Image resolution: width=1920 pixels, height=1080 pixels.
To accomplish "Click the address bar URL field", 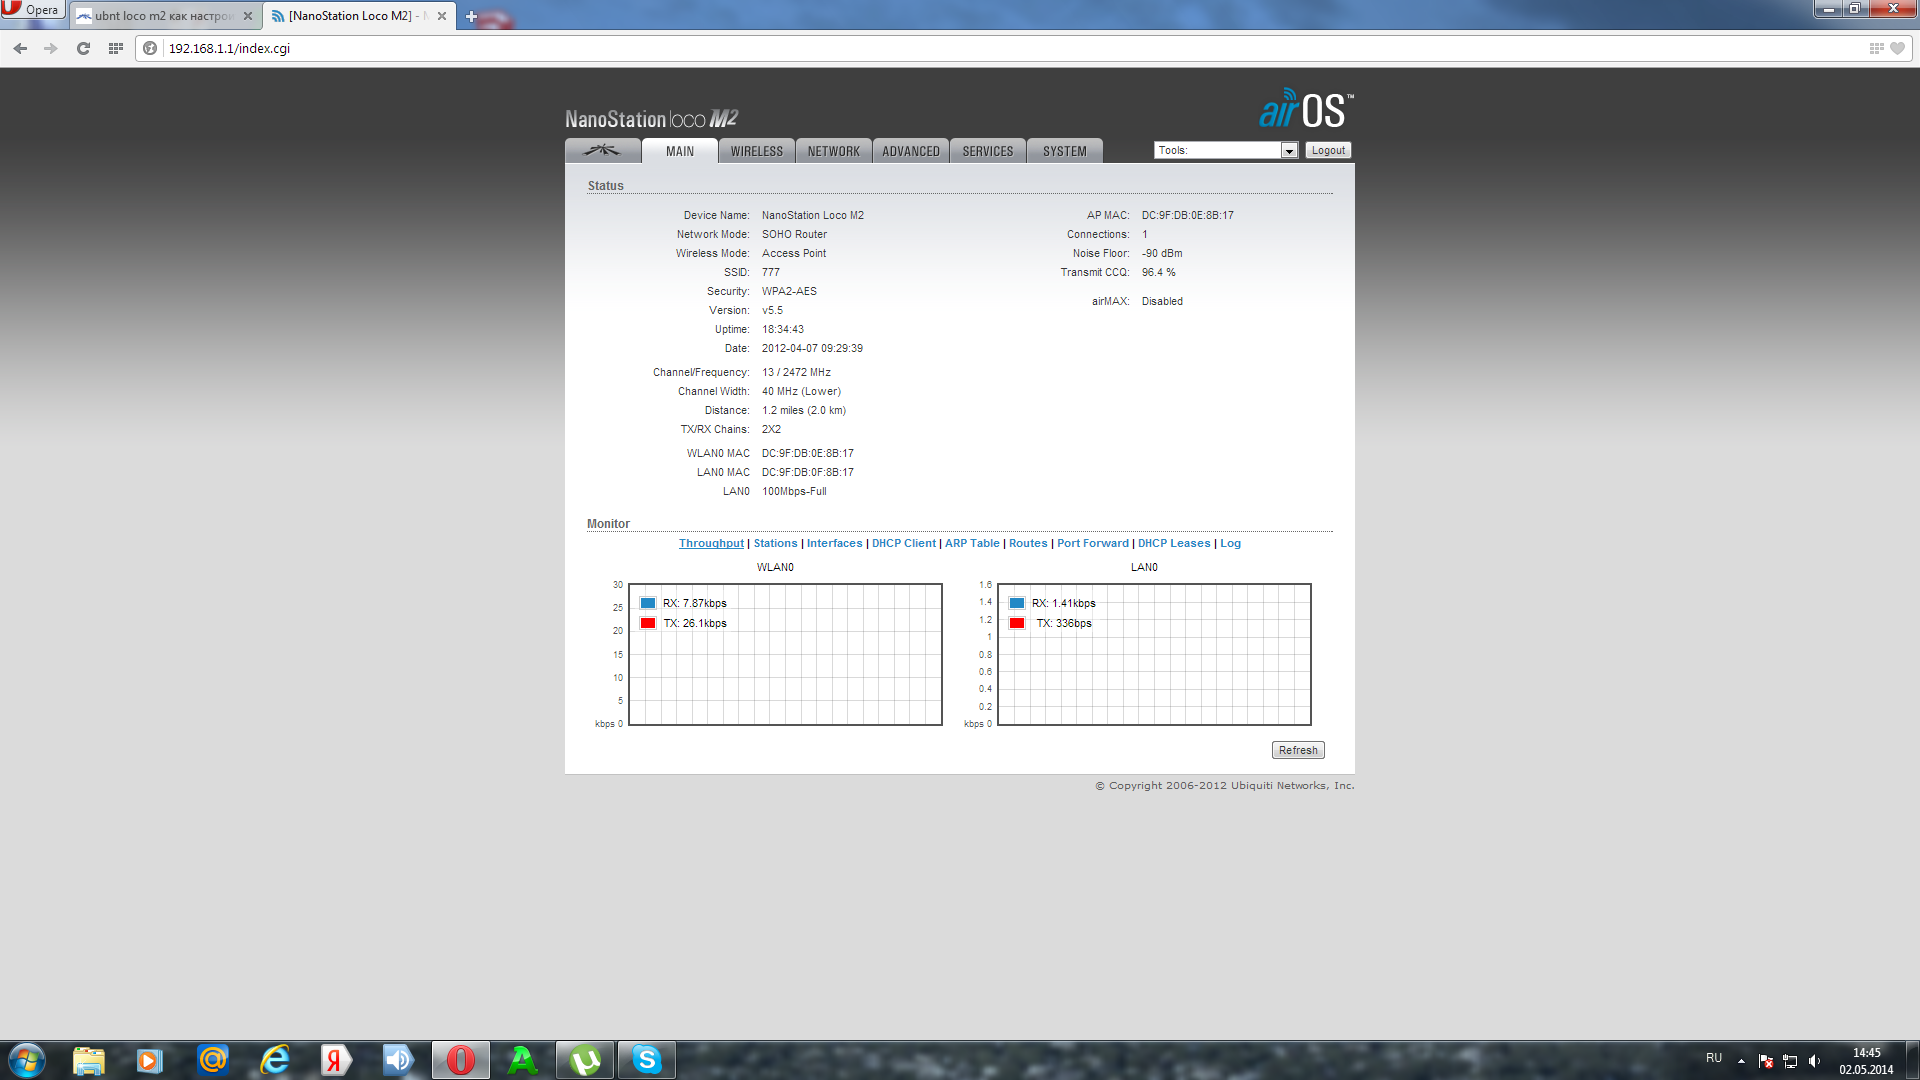I will pos(1010,48).
